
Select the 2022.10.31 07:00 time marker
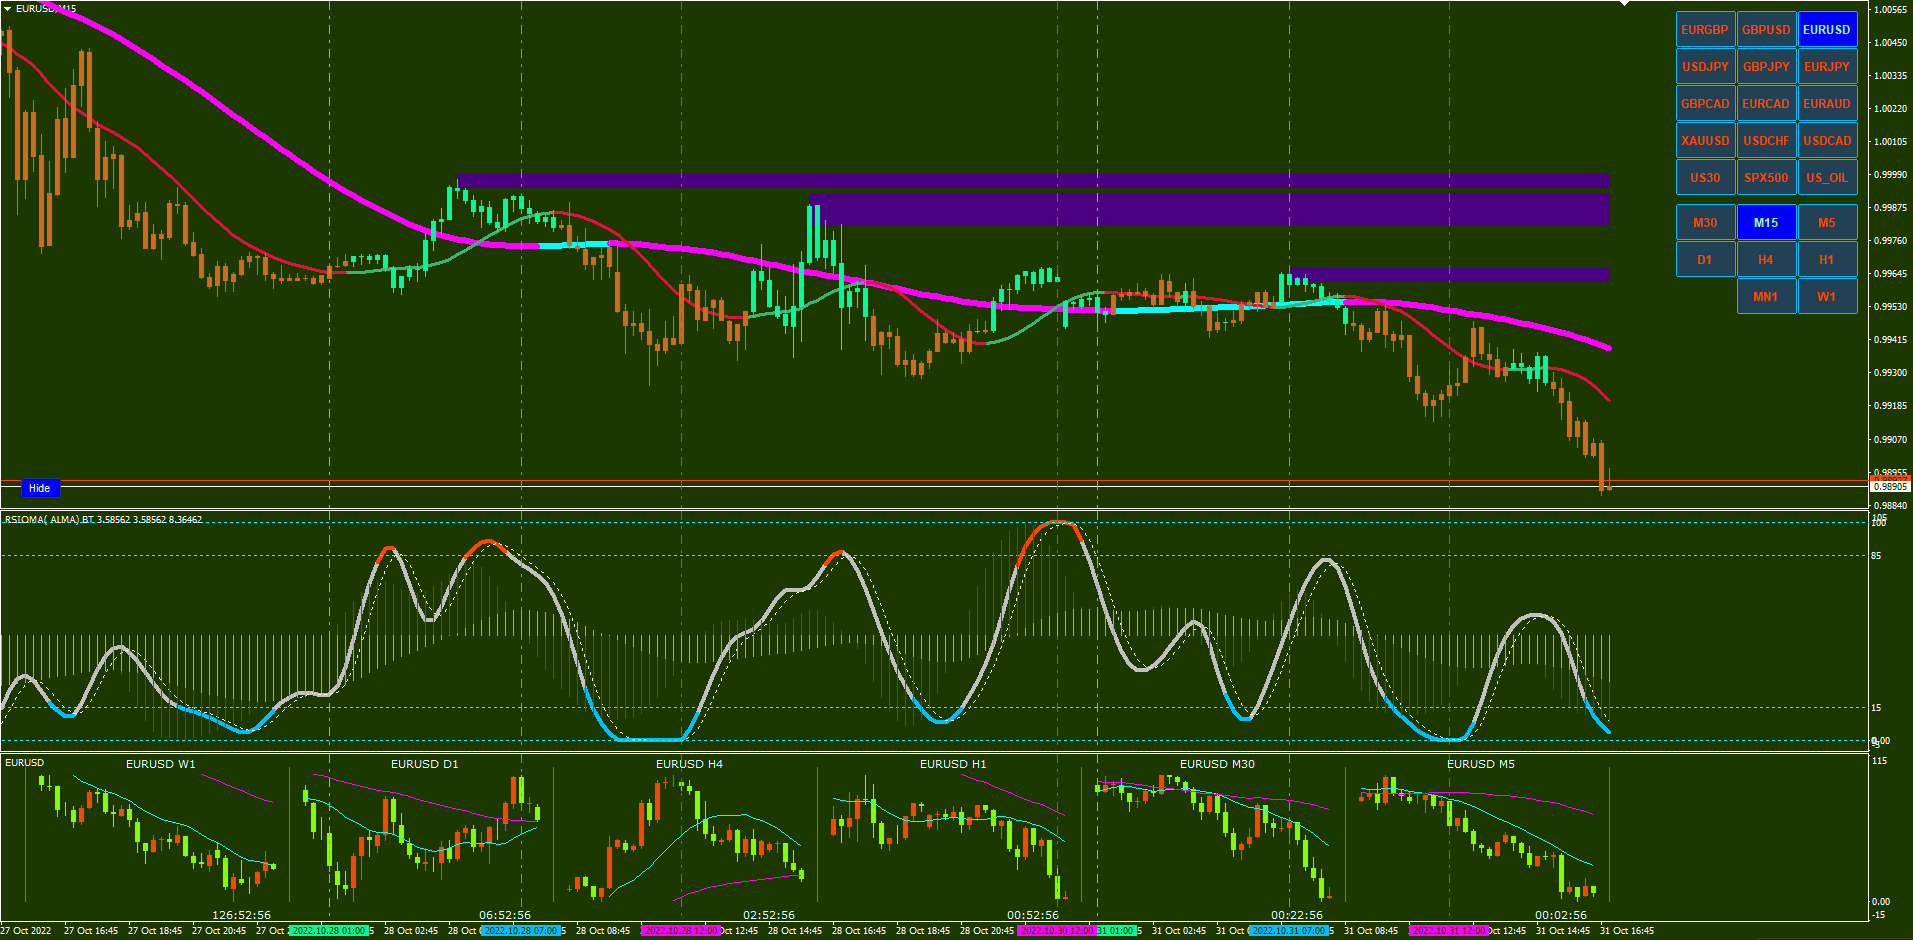[1289, 931]
